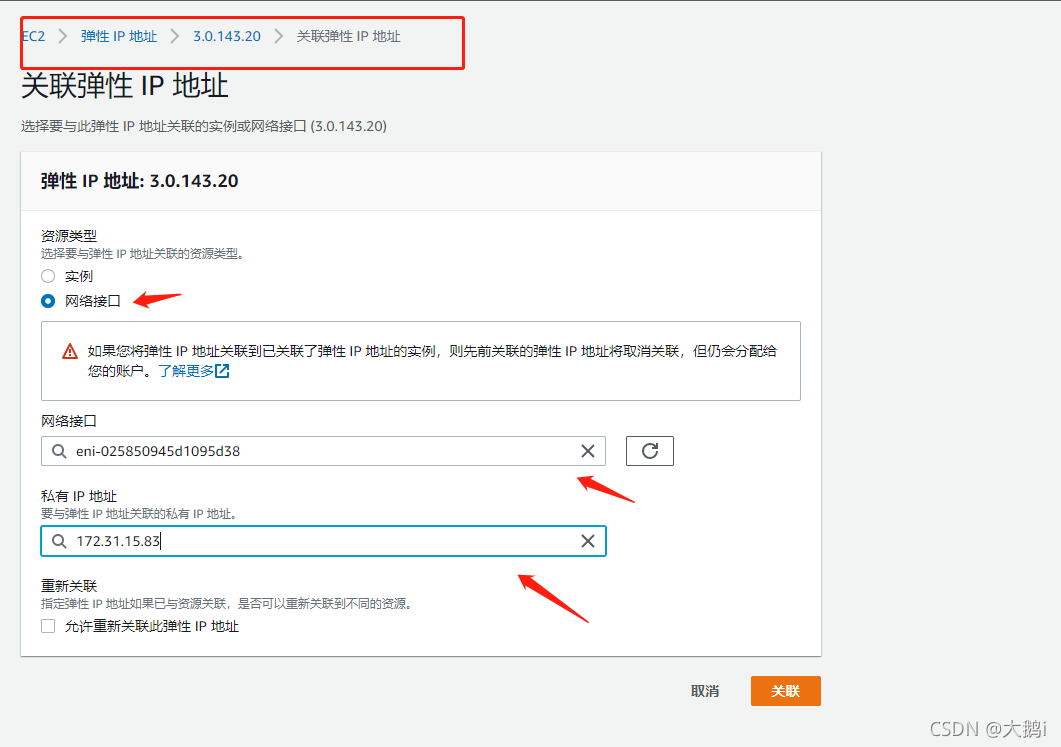Click the search icon in 私有 IP field

[x=60, y=541]
